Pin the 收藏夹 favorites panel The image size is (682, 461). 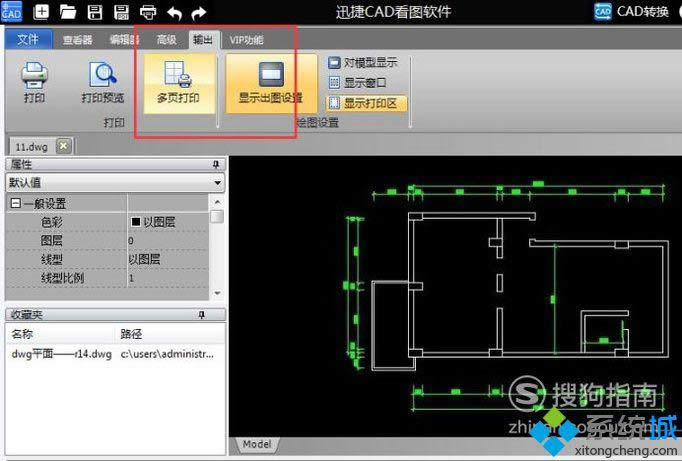click(201, 314)
